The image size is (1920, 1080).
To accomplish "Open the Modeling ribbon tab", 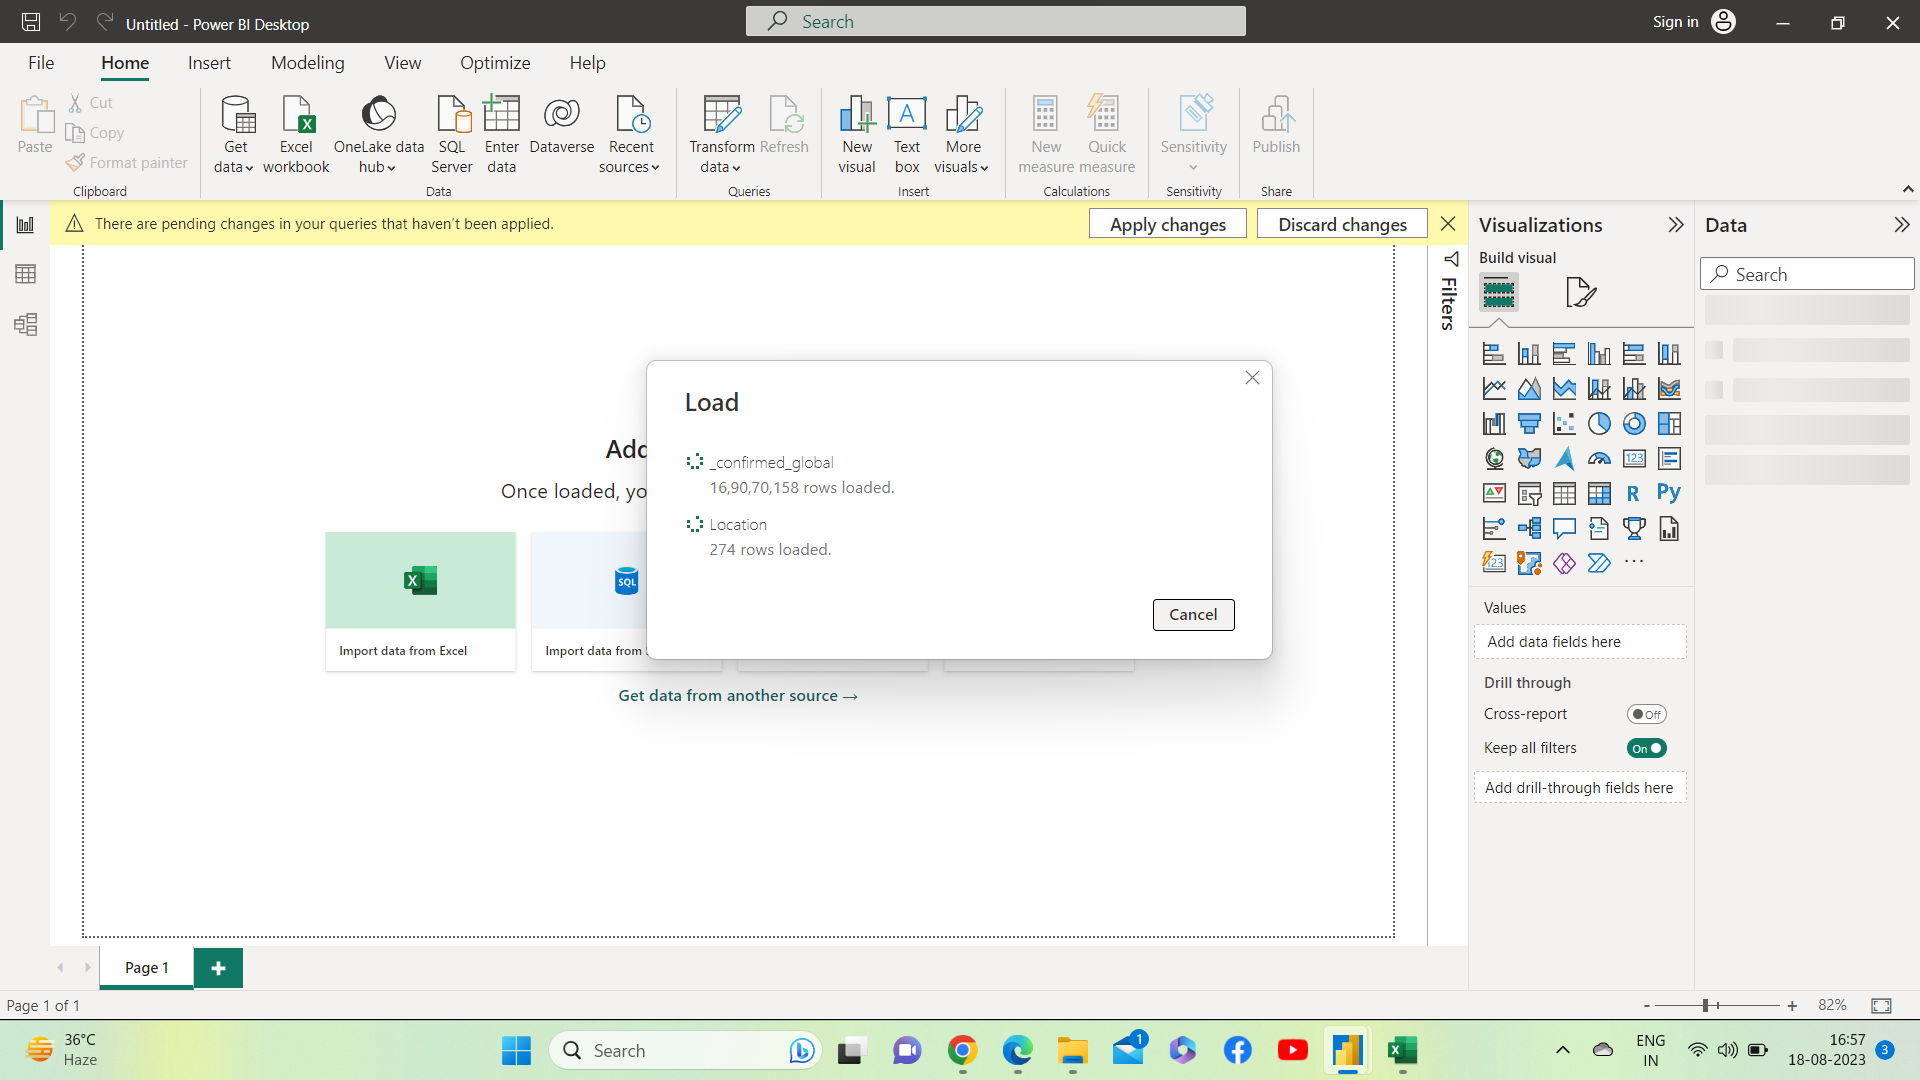I will (308, 63).
